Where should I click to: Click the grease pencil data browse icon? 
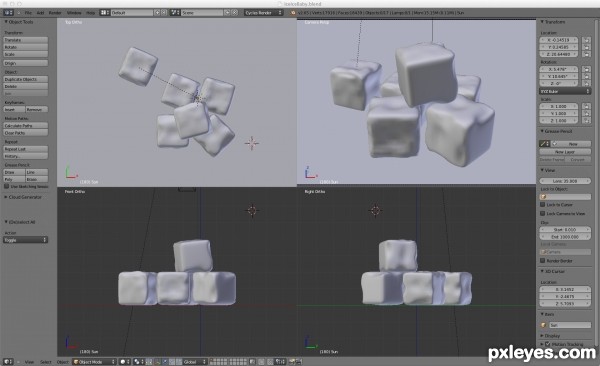tap(544, 144)
